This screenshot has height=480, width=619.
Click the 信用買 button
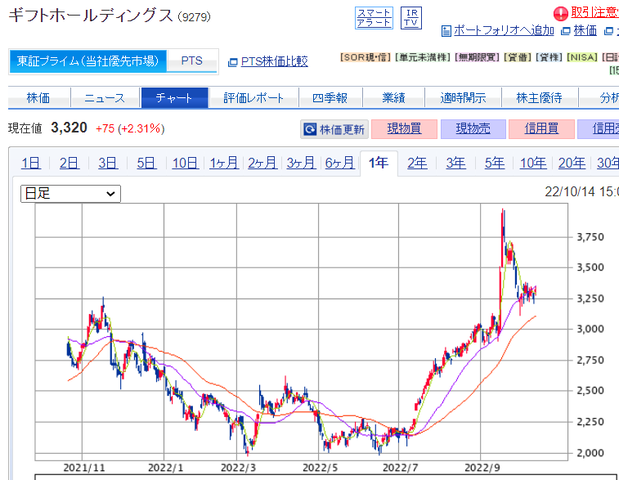(x=542, y=129)
